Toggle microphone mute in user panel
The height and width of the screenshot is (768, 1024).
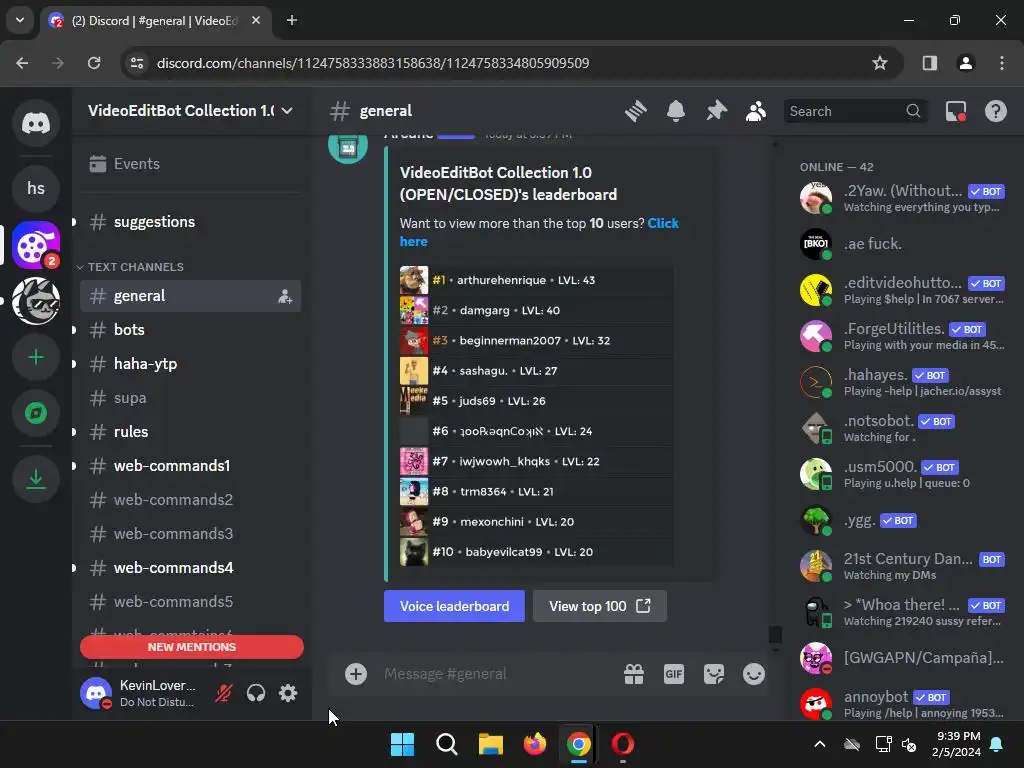pyautogui.click(x=223, y=693)
